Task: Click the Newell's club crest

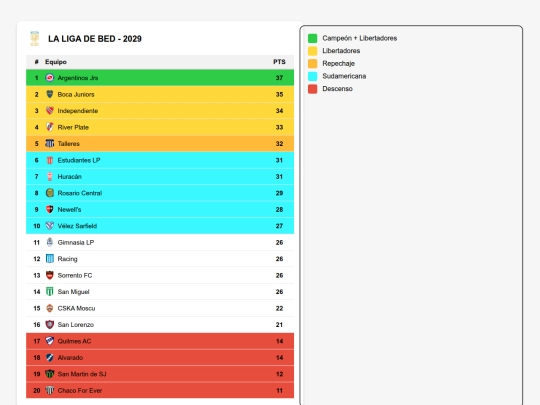Action: 50,209
